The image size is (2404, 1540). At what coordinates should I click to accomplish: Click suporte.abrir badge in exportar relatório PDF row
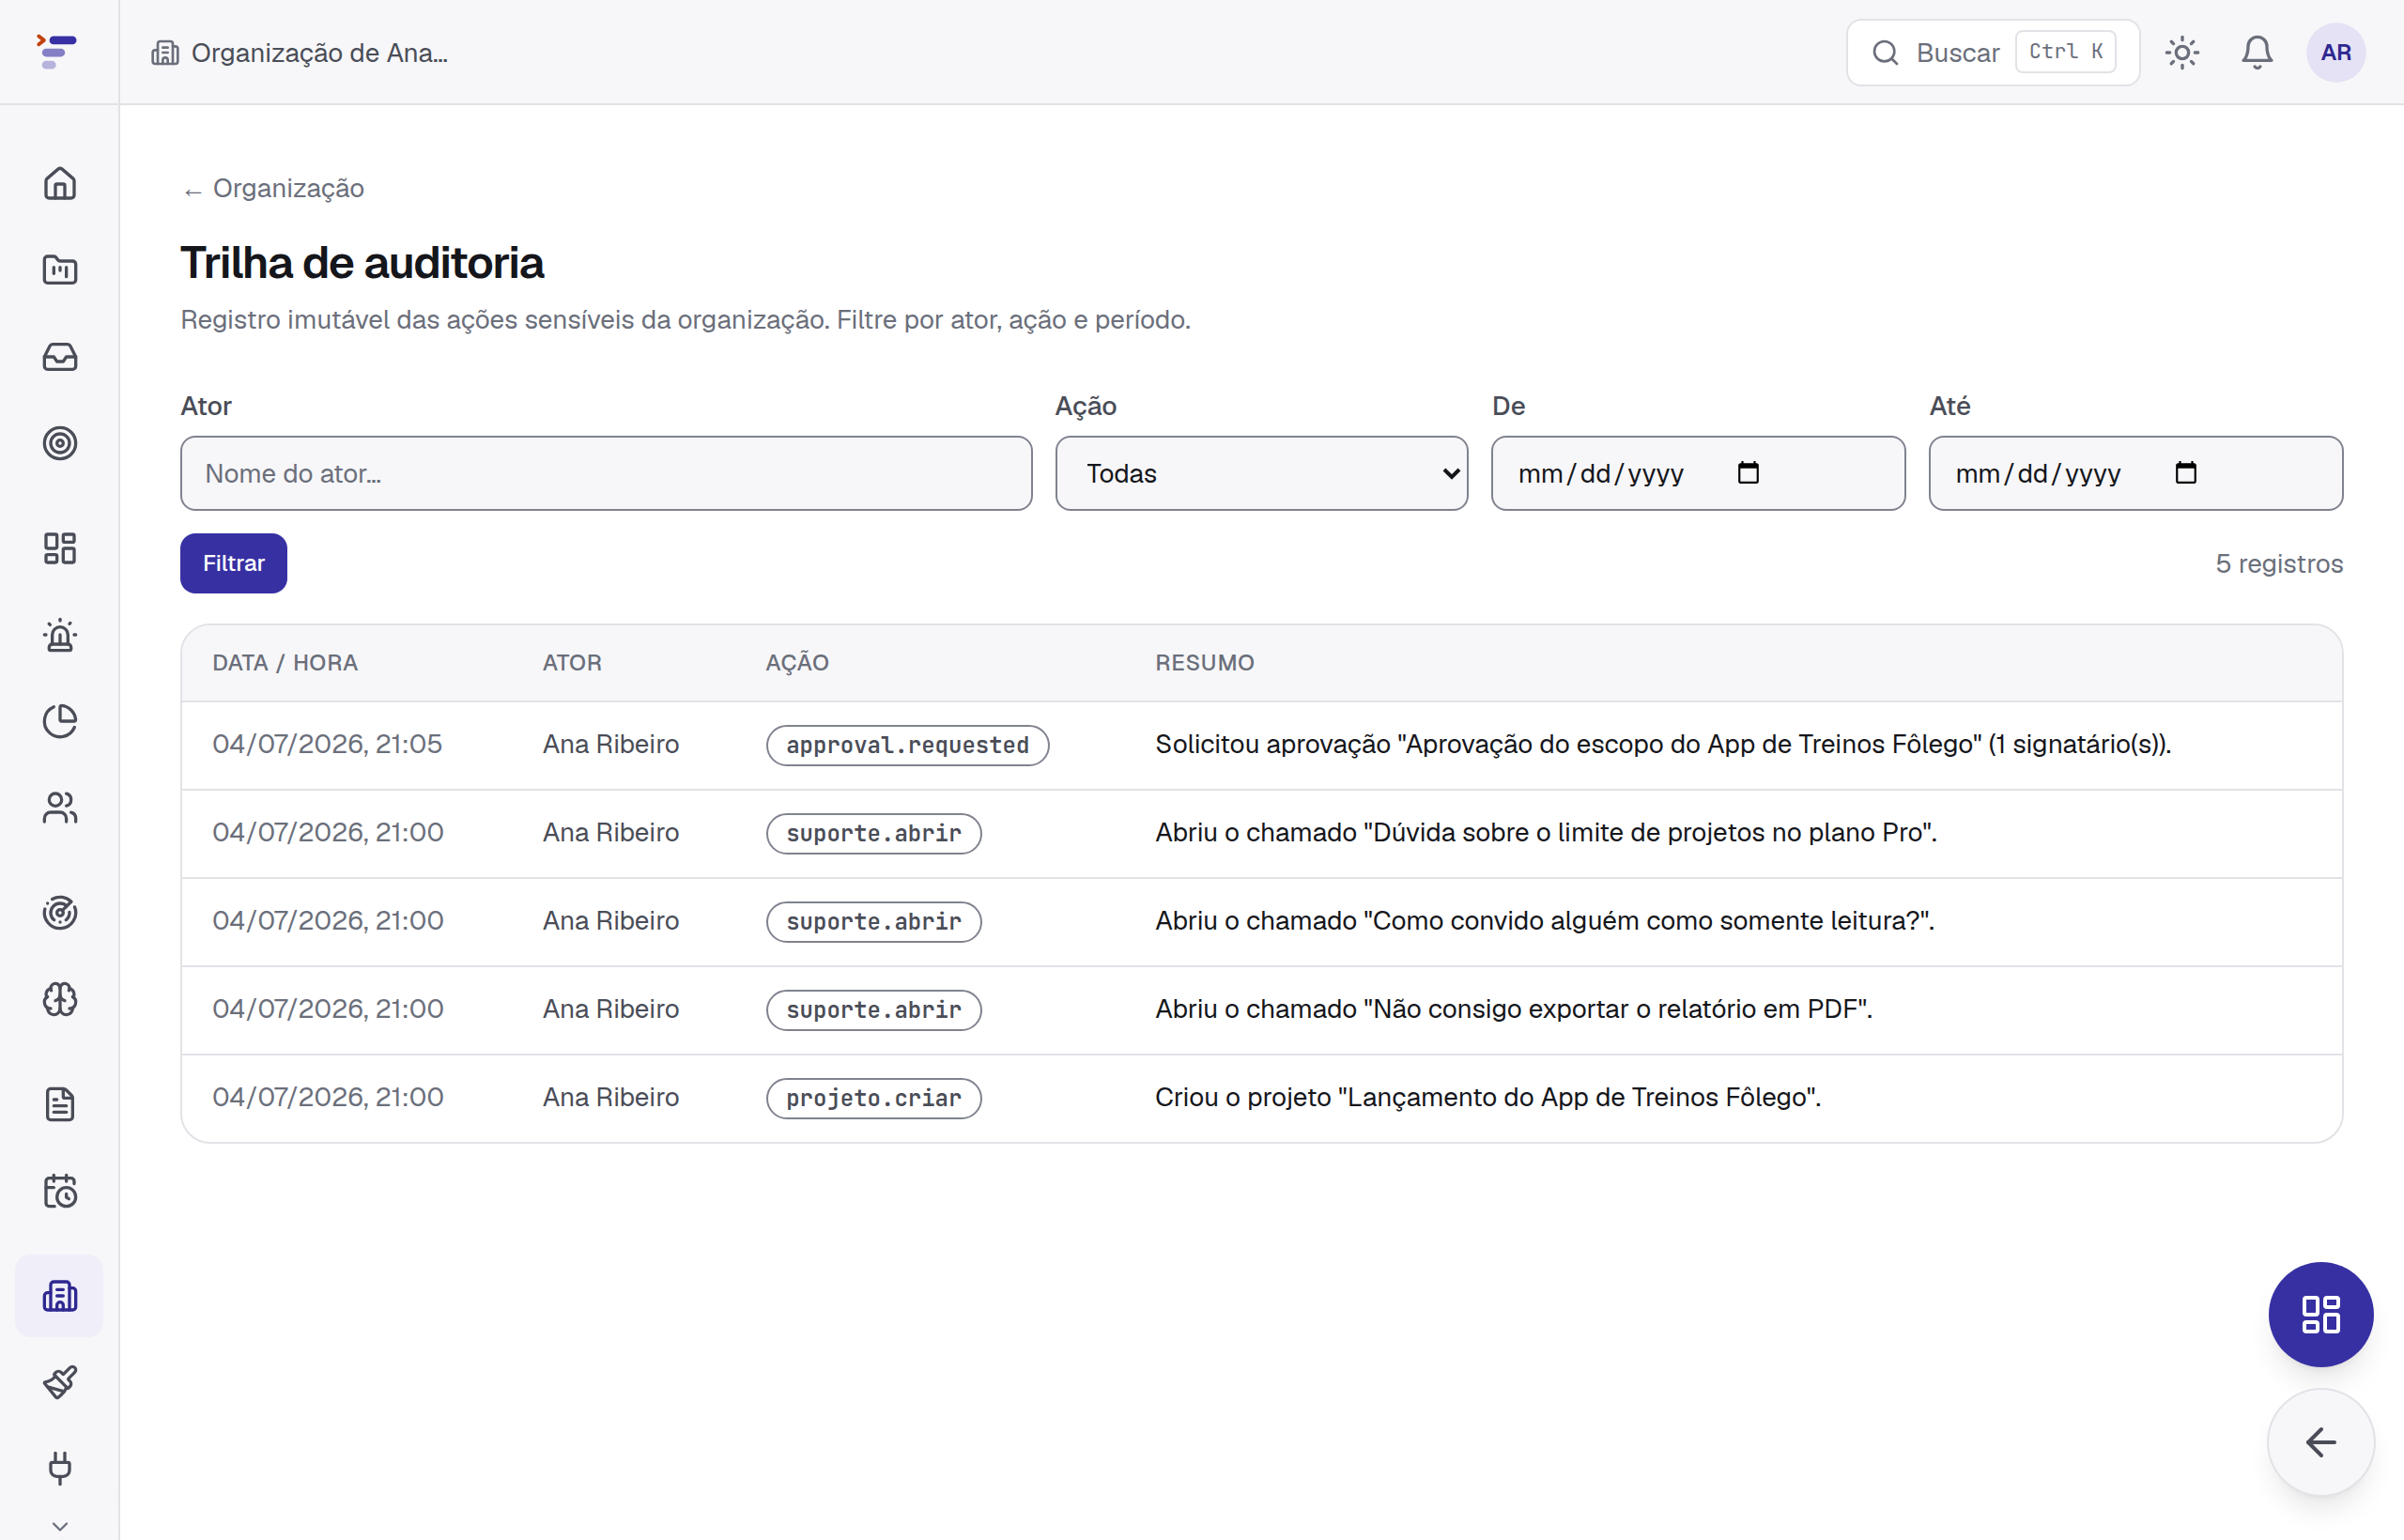pos(873,1009)
